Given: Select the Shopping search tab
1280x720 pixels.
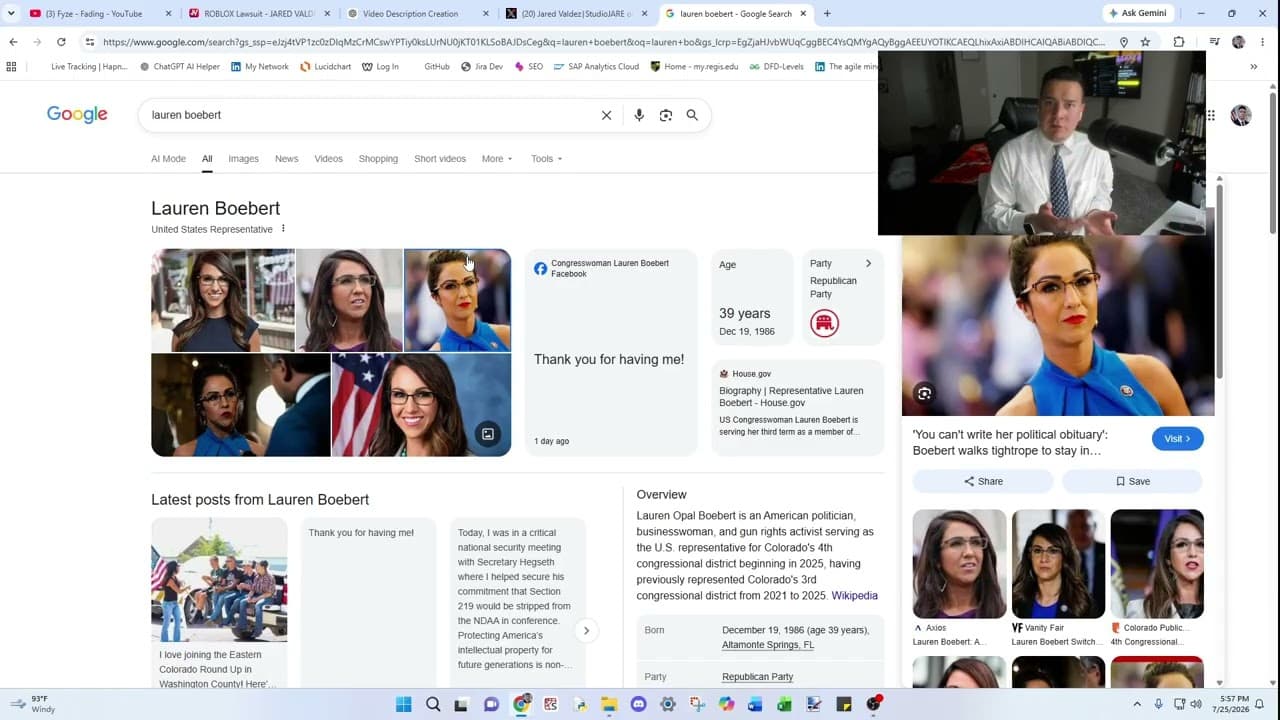Looking at the screenshot, I should point(378,159).
